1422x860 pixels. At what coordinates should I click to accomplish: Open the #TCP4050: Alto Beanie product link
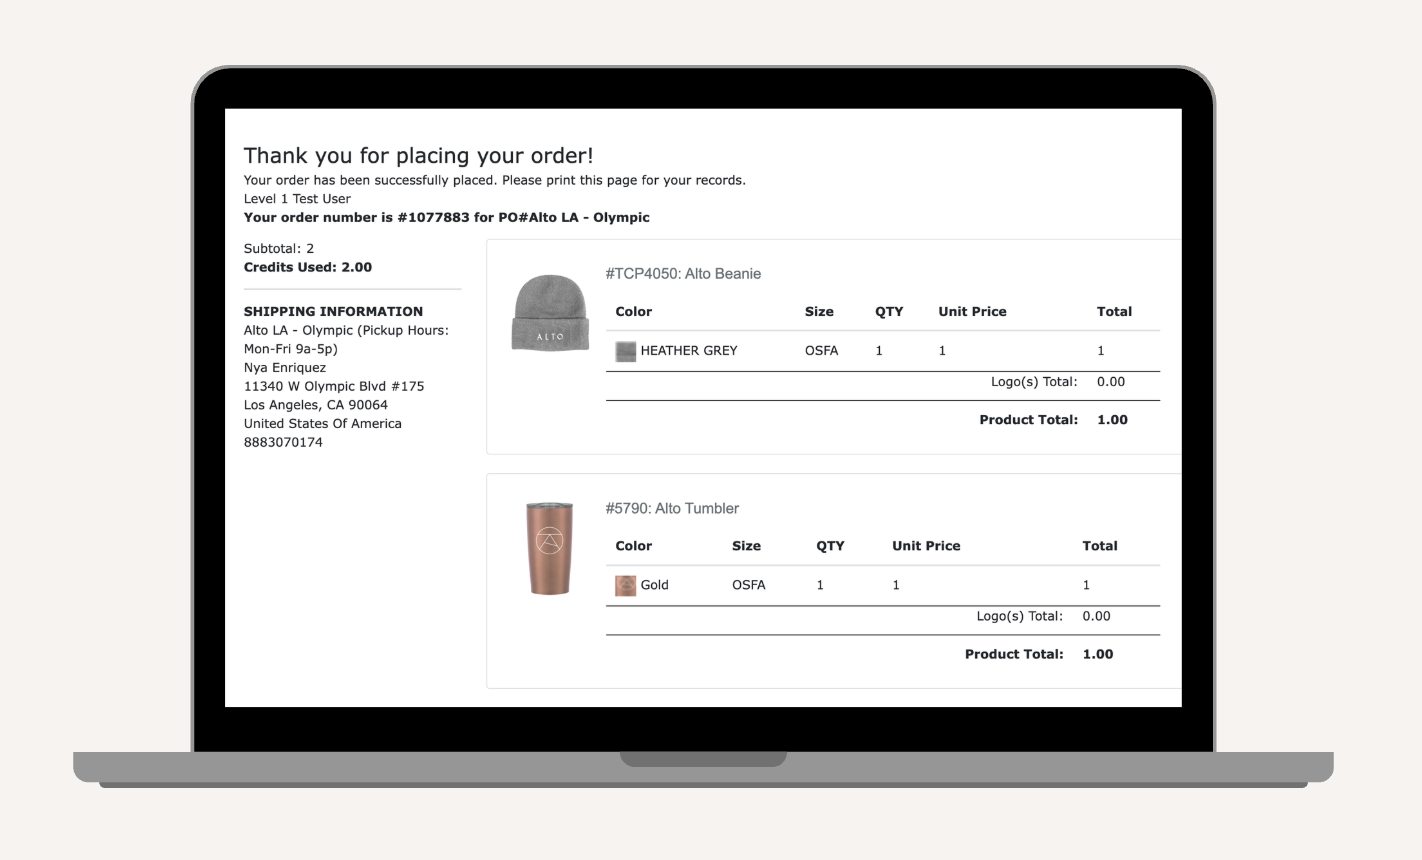point(683,274)
